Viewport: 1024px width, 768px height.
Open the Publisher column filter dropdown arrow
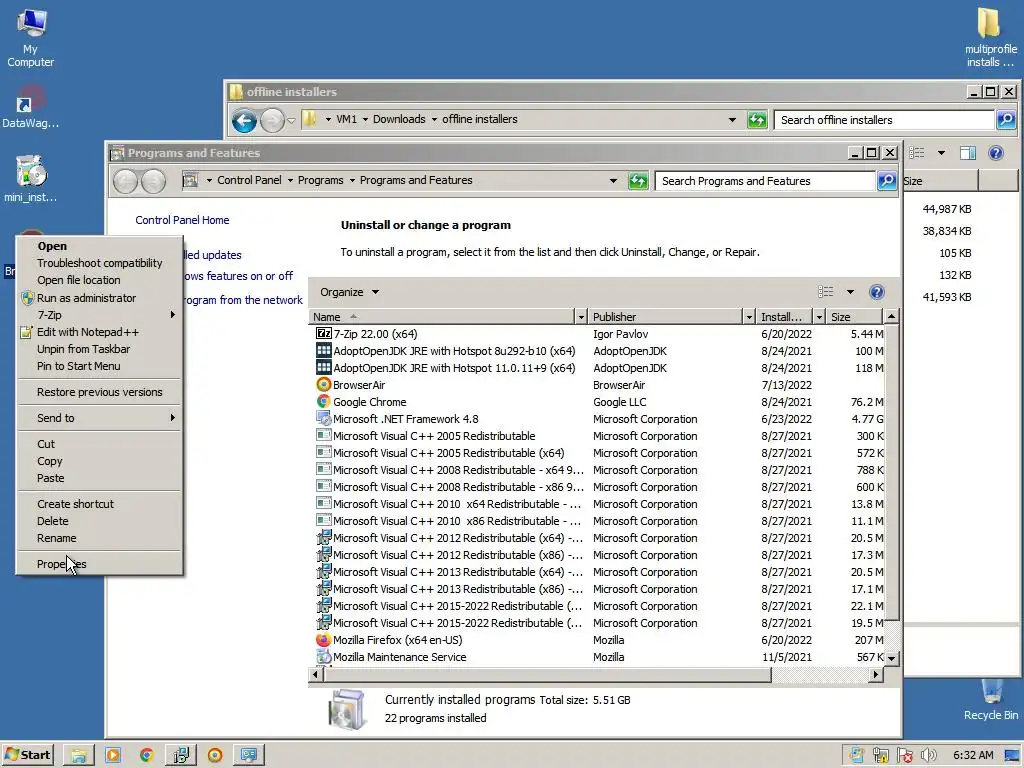[749, 317]
